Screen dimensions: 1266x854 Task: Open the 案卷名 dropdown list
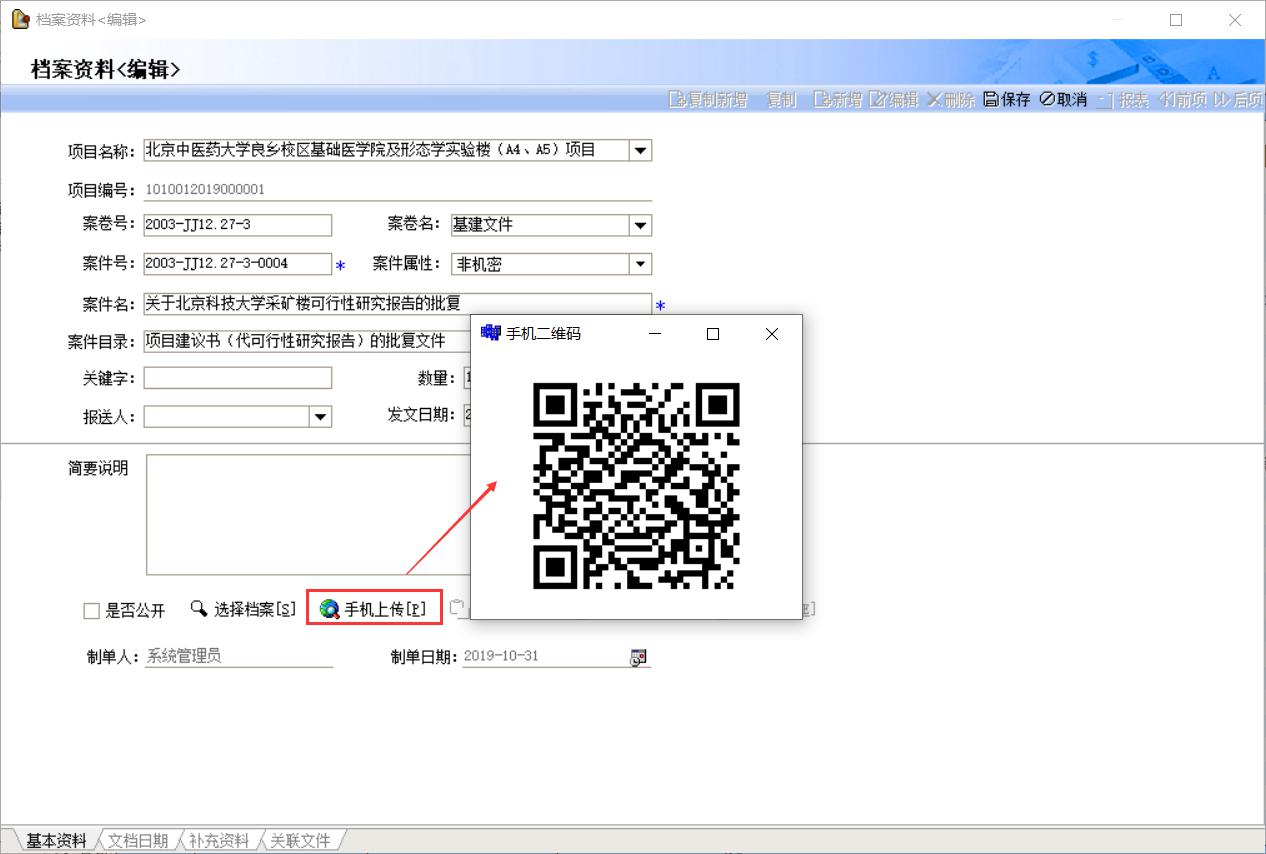640,226
